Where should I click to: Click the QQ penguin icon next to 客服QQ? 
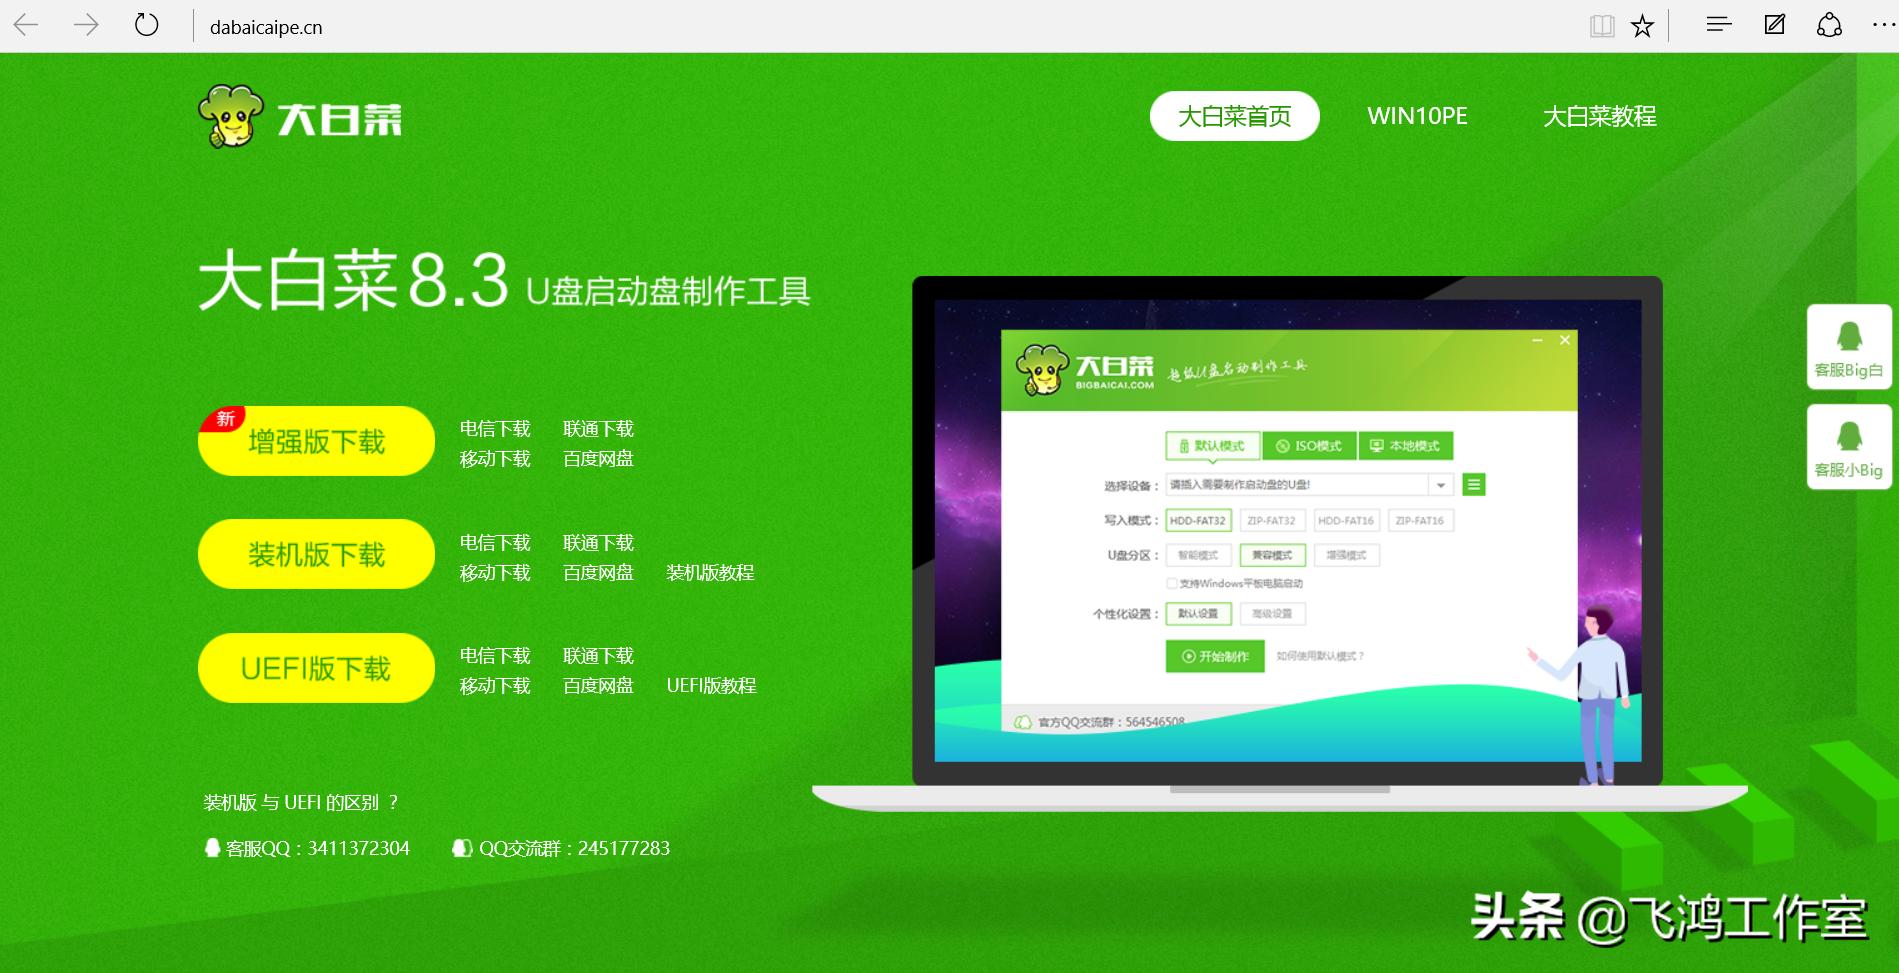[213, 848]
